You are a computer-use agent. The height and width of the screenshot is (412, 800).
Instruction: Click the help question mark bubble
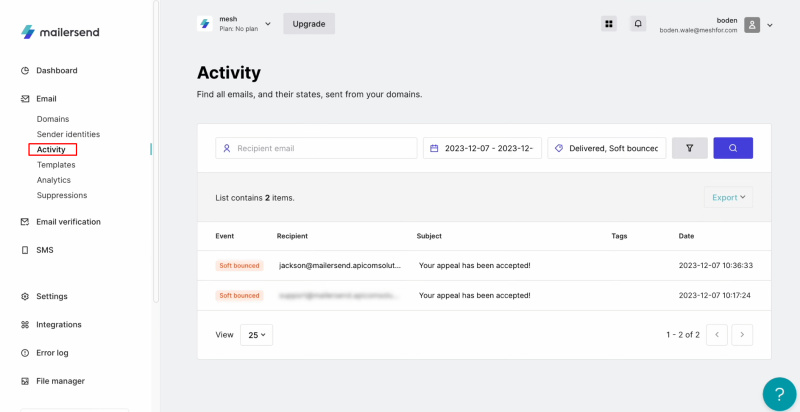click(779, 393)
